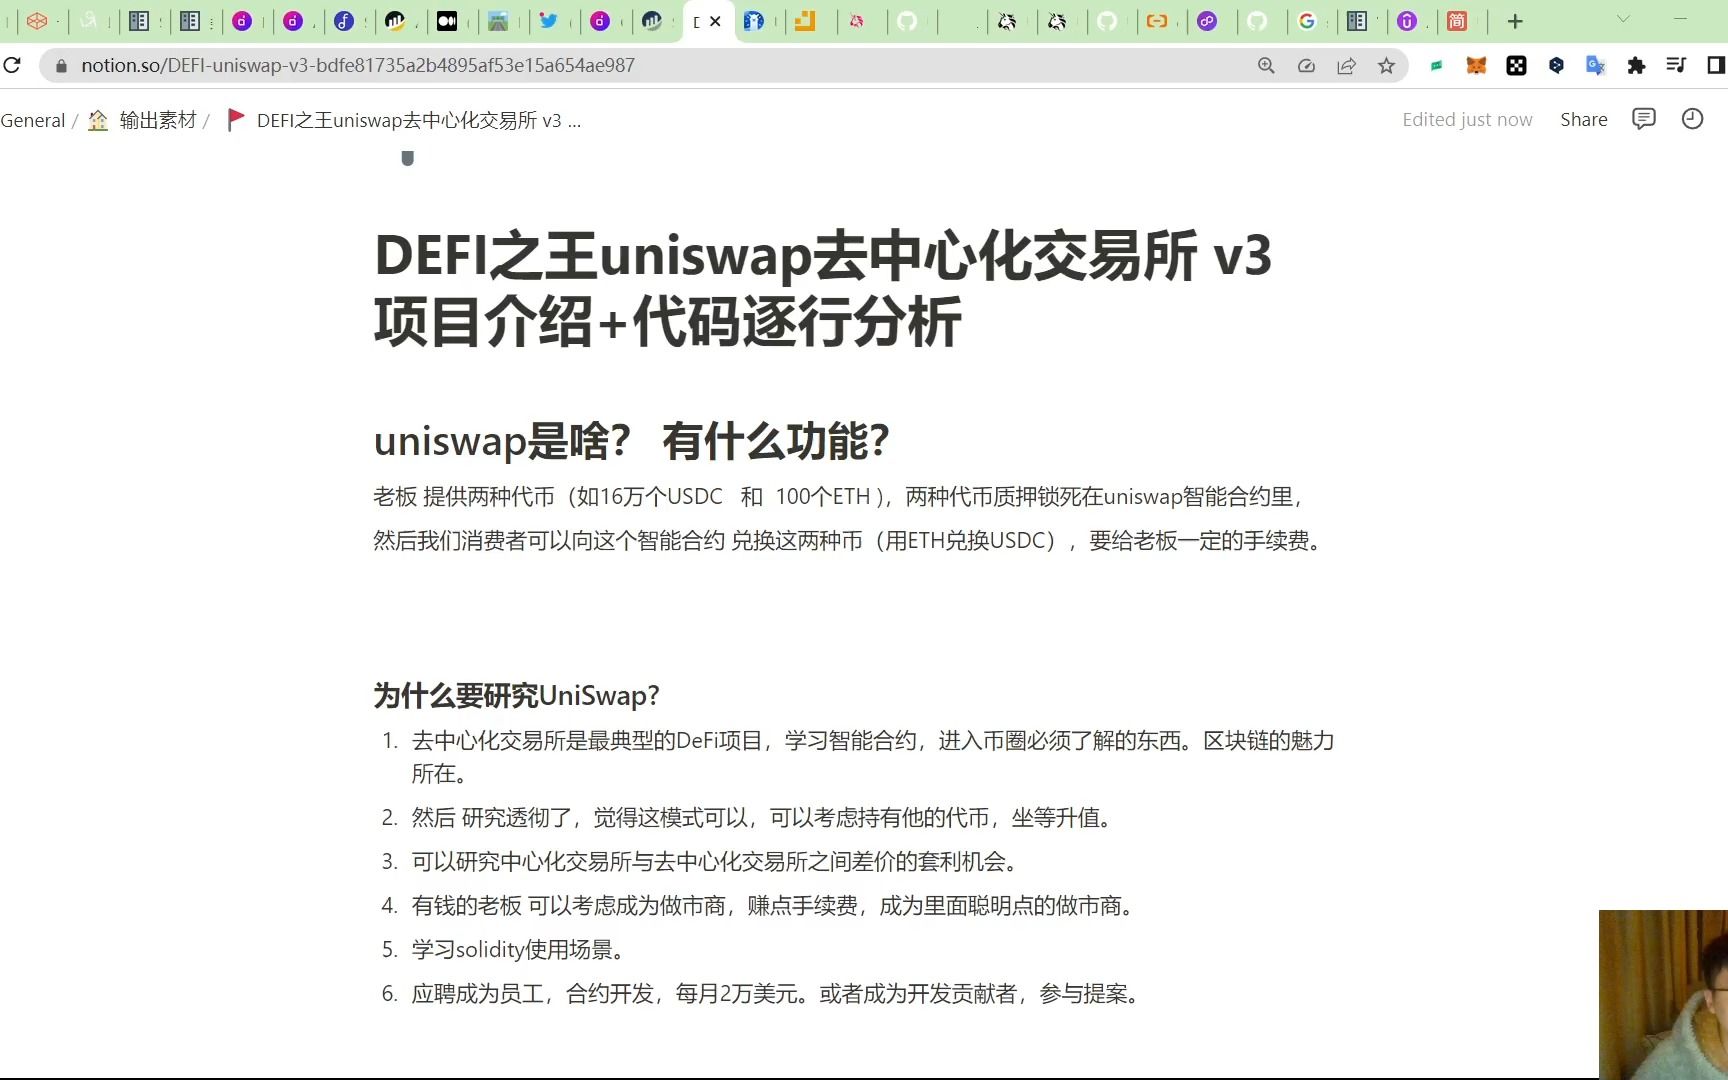Screen dimensions: 1728x1080
Task: Go to General workspace breadcrumb
Action: pyautogui.click(x=33, y=121)
